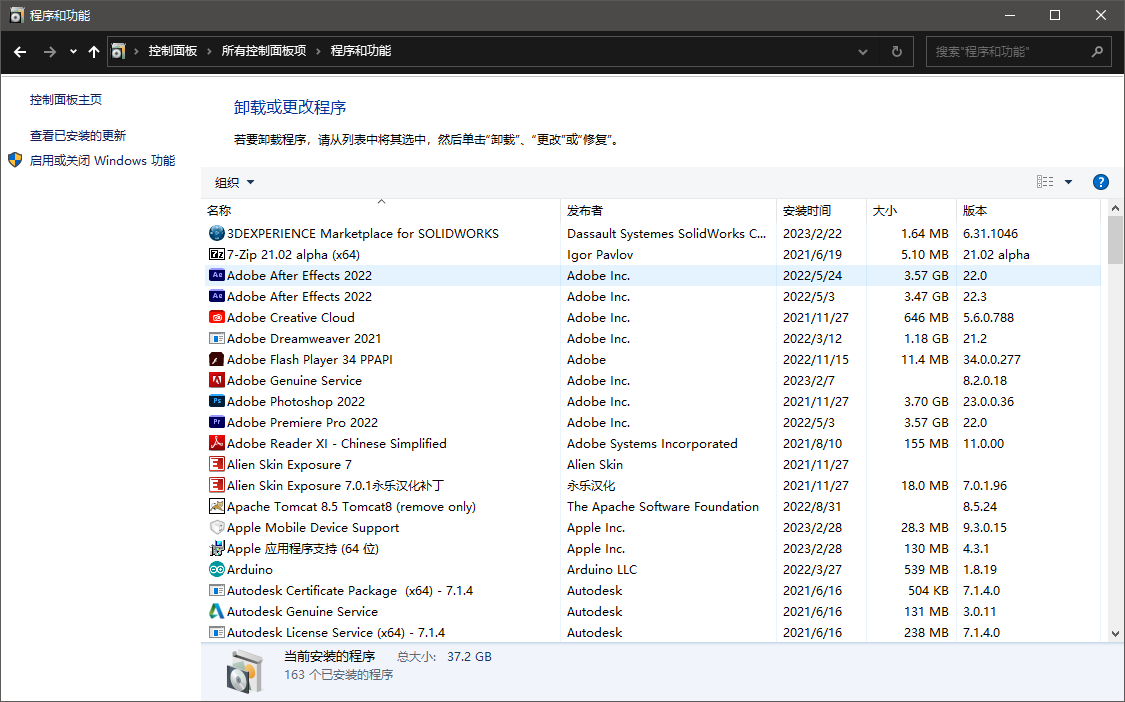Click the 646 MB size cell
This screenshot has height=702, width=1125.
tap(926, 317)
